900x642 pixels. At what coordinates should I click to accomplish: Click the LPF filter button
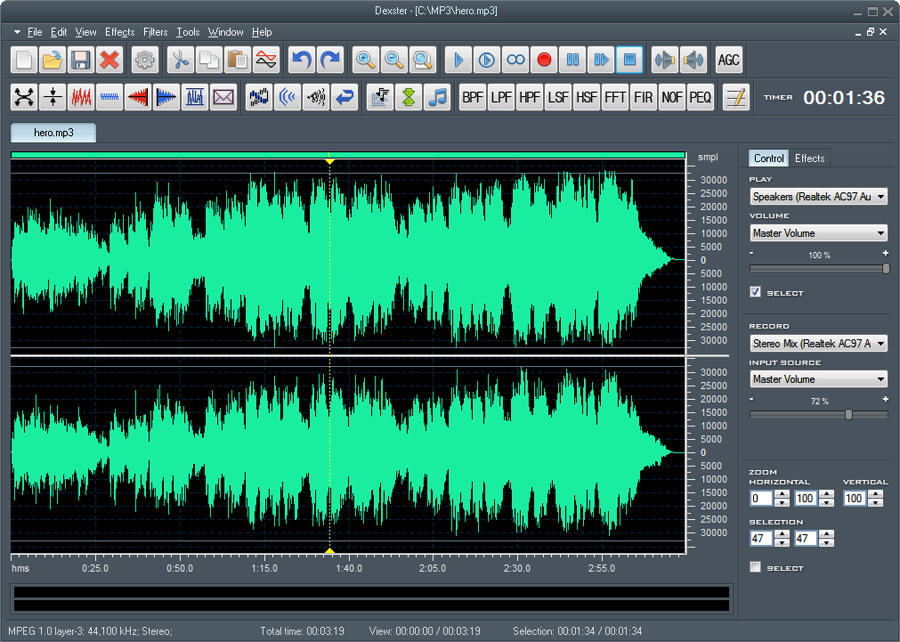tap(501, 97)
